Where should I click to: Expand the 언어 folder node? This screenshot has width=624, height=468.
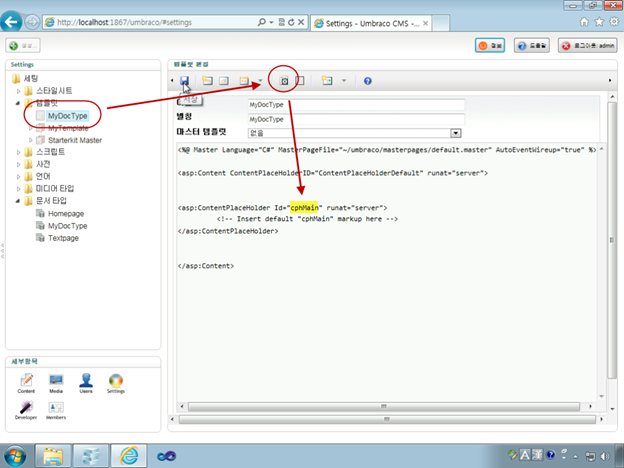click(18, 176)
